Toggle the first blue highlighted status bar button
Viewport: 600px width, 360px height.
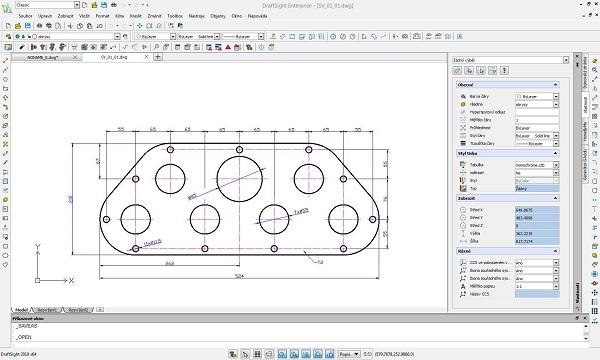click(282, 354)
